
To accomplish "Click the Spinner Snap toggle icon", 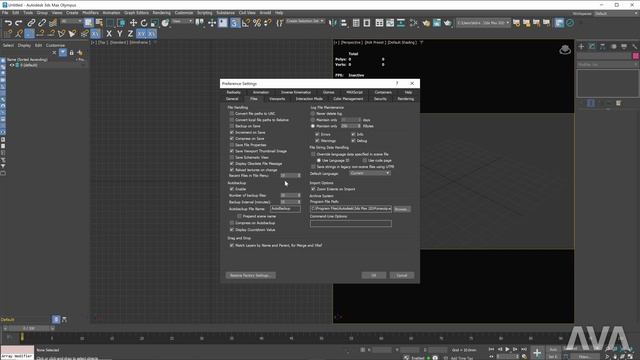I will click(267, 23).
